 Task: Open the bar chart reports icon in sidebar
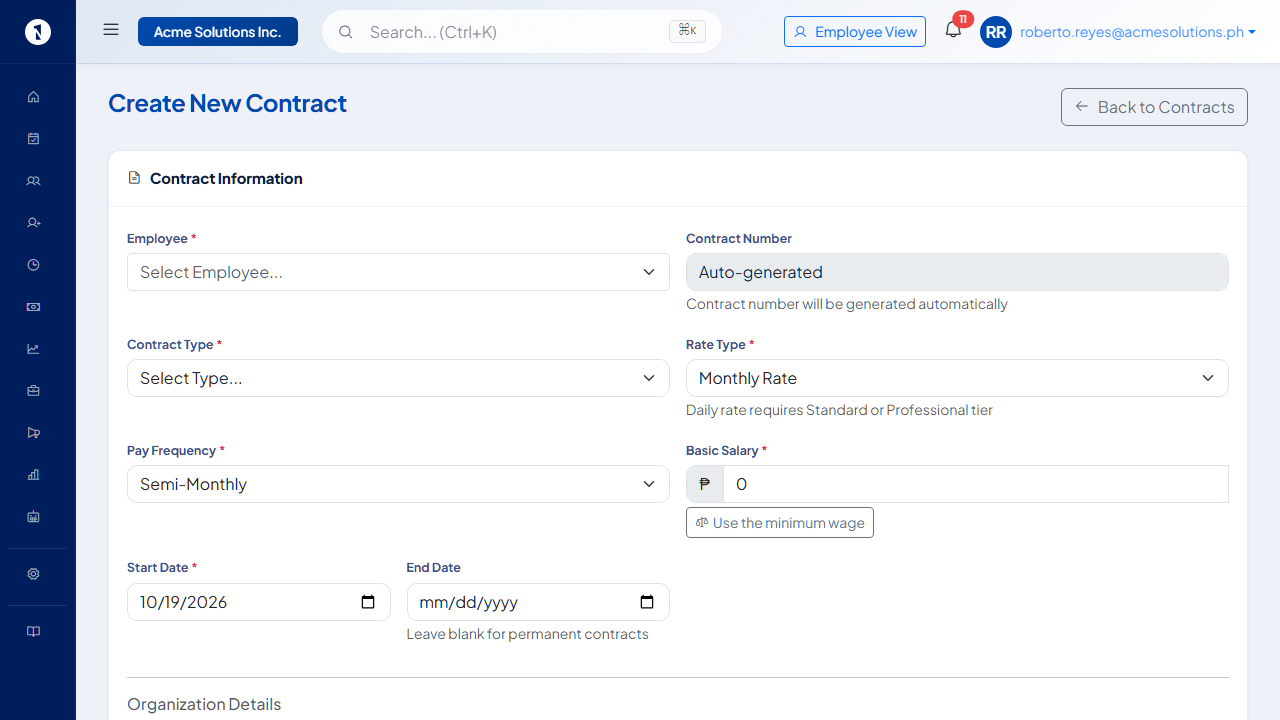(33, 475)
